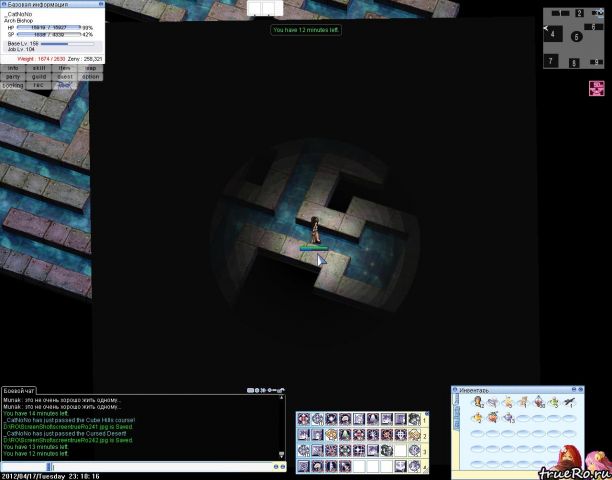The image size is (612, 480).
Task: Switch inventory category via top side tab
Action: 455,399
